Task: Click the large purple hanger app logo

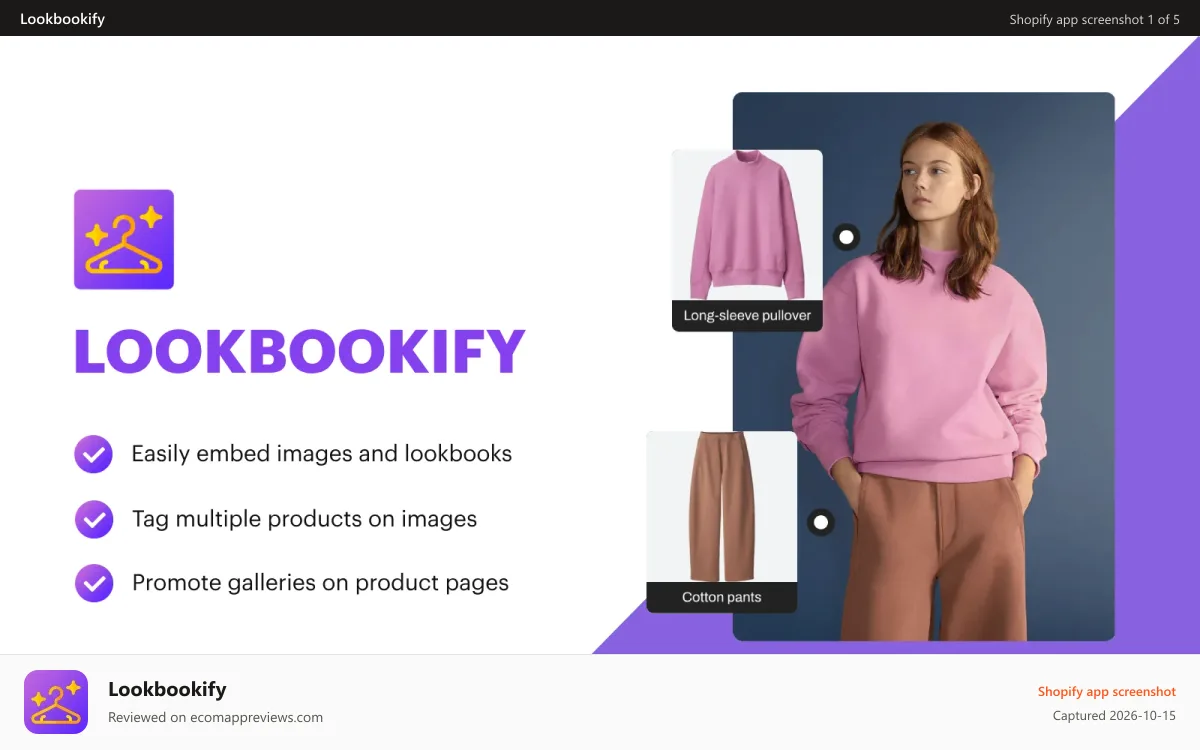Action: 124,240
